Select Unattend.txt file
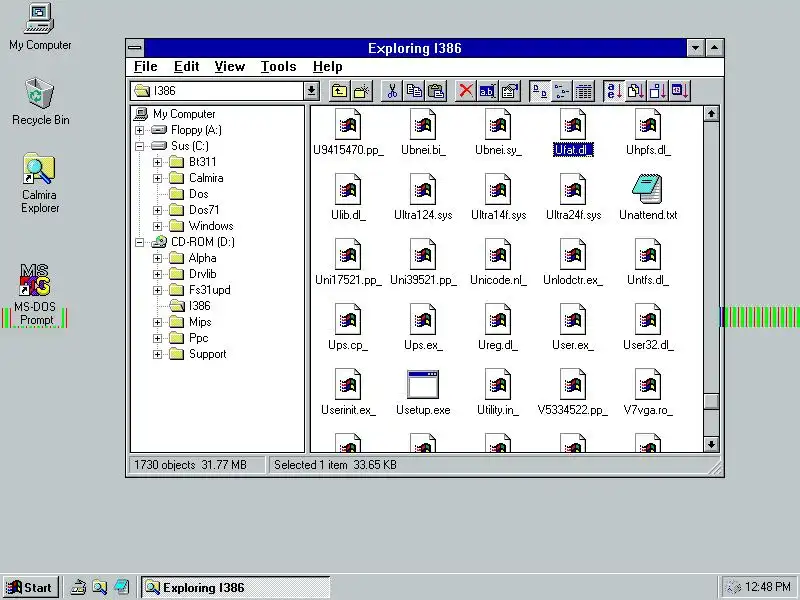 pos(647,197)
